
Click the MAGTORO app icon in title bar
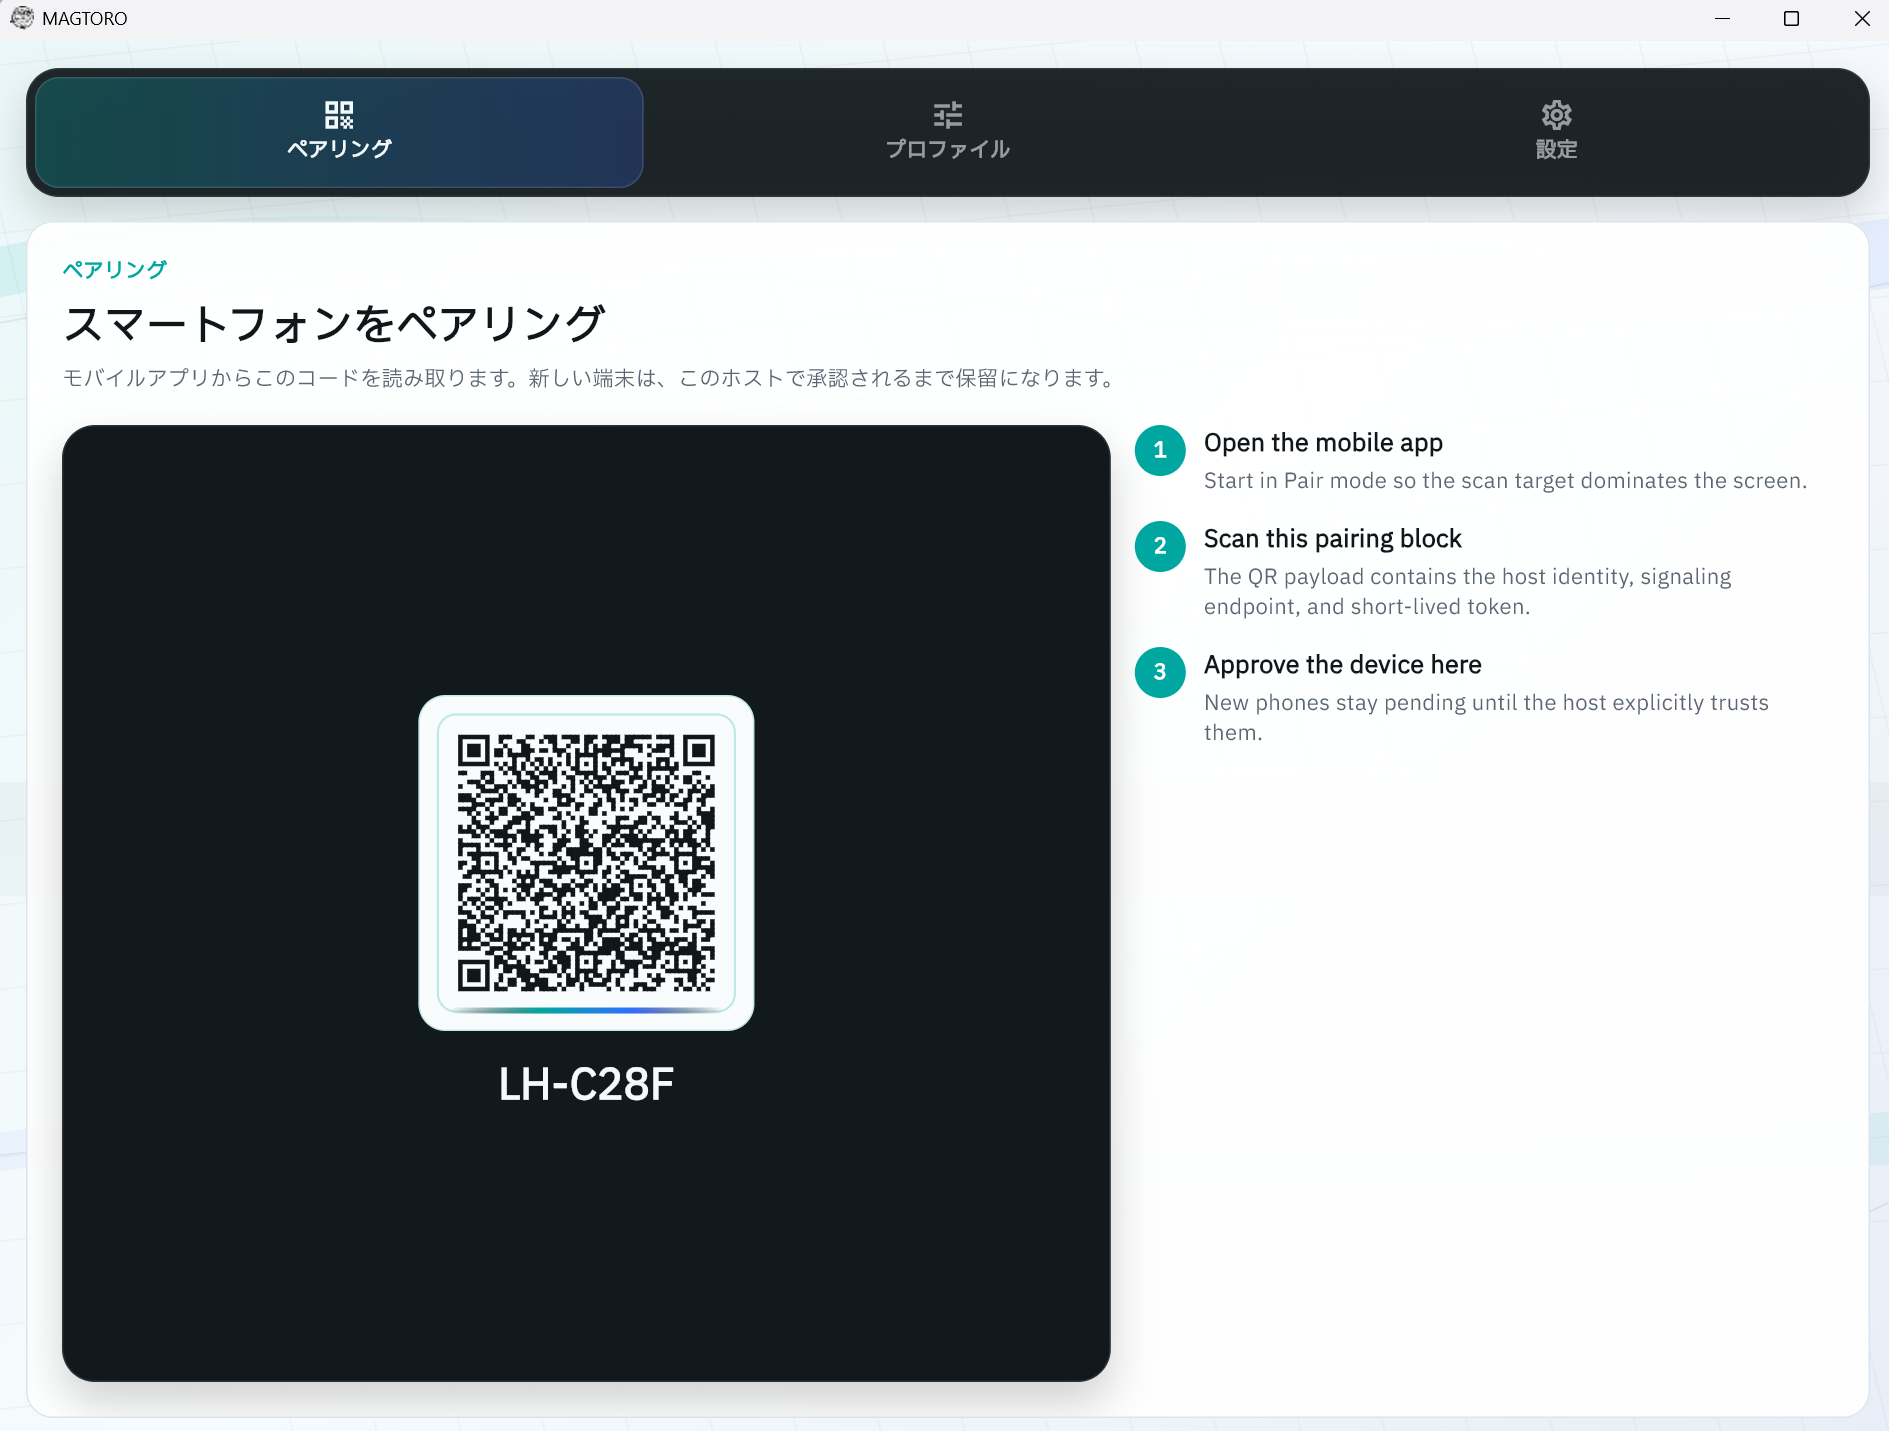[21, 18]
